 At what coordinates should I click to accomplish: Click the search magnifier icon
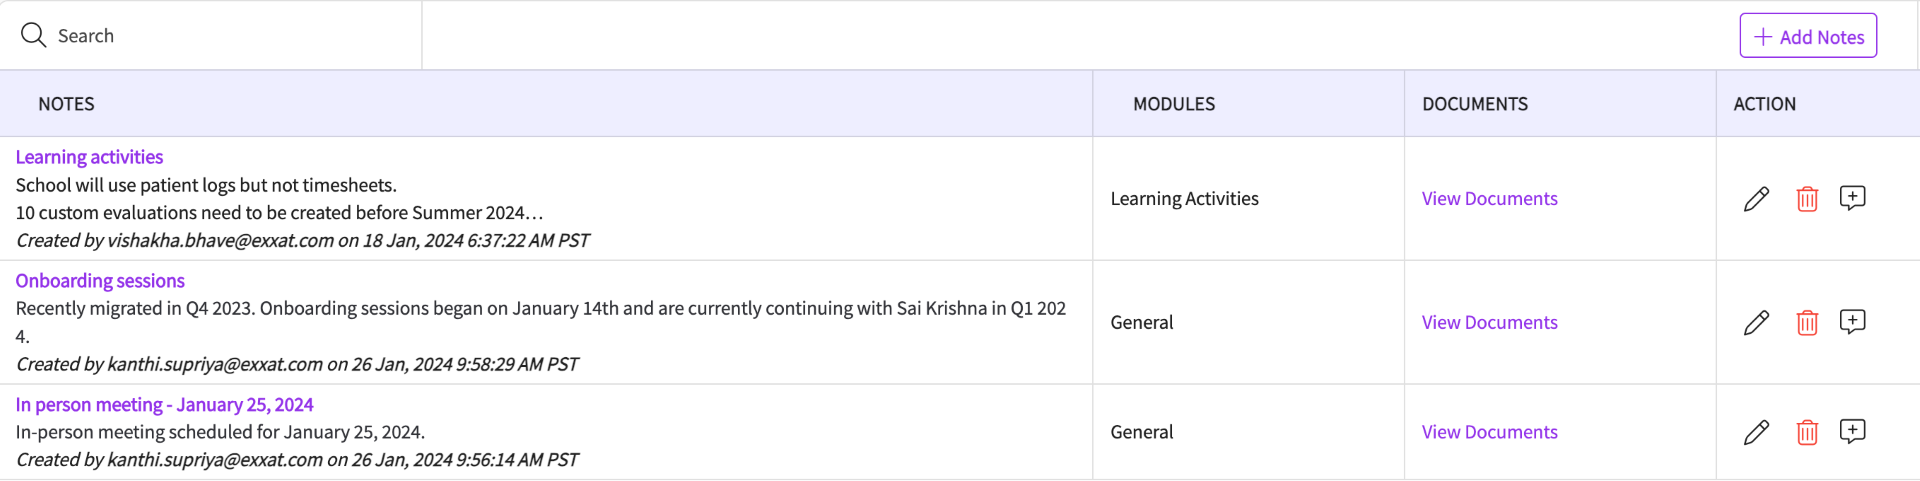click(x=33, y=36)
